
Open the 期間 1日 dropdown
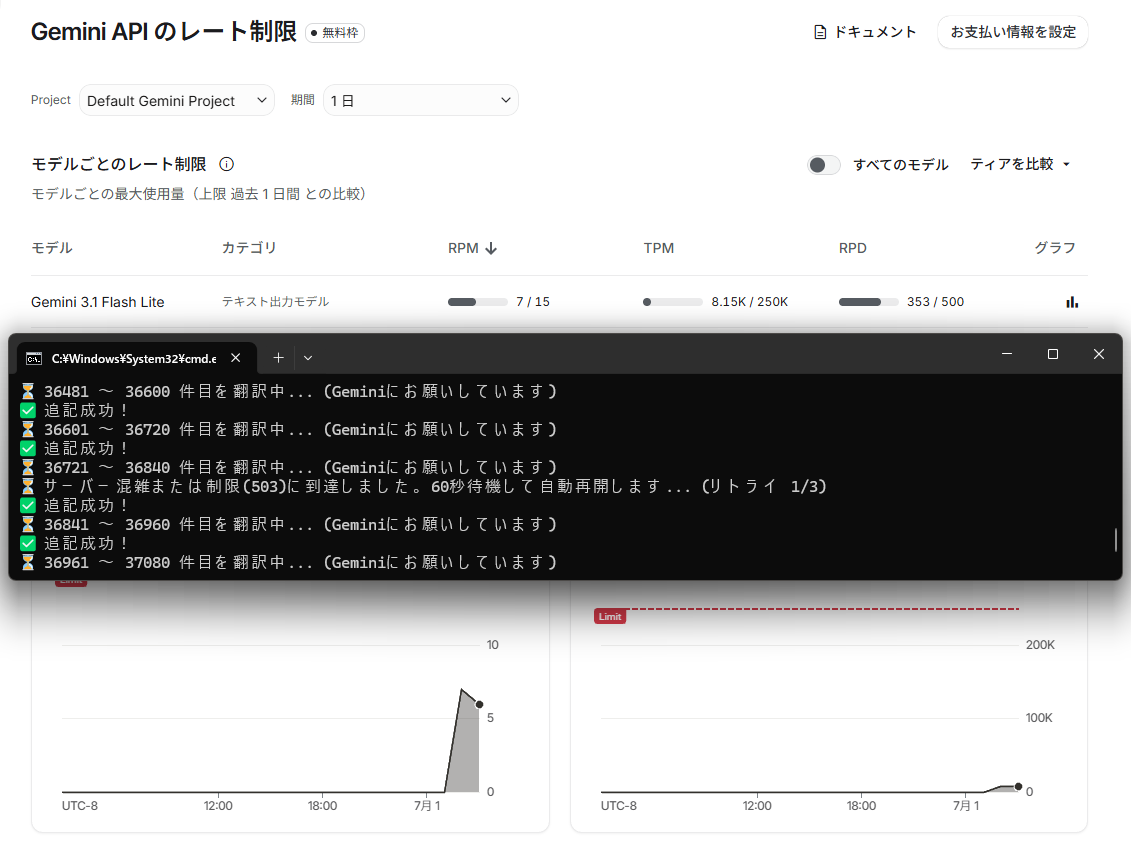421,100
